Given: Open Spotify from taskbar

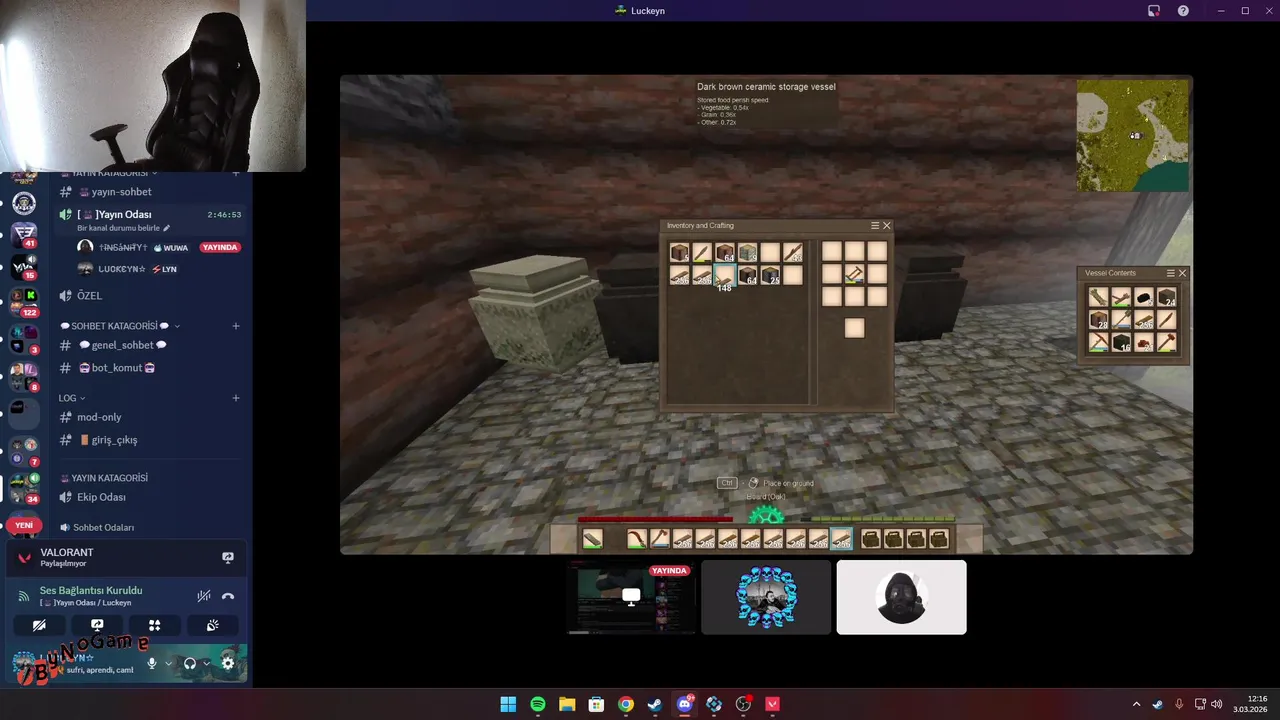Looking at the screenshot, I should [537, 704].
